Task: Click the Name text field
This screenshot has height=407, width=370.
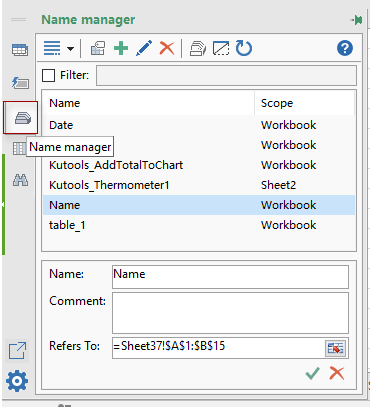Action: click(x=230, y=277)
